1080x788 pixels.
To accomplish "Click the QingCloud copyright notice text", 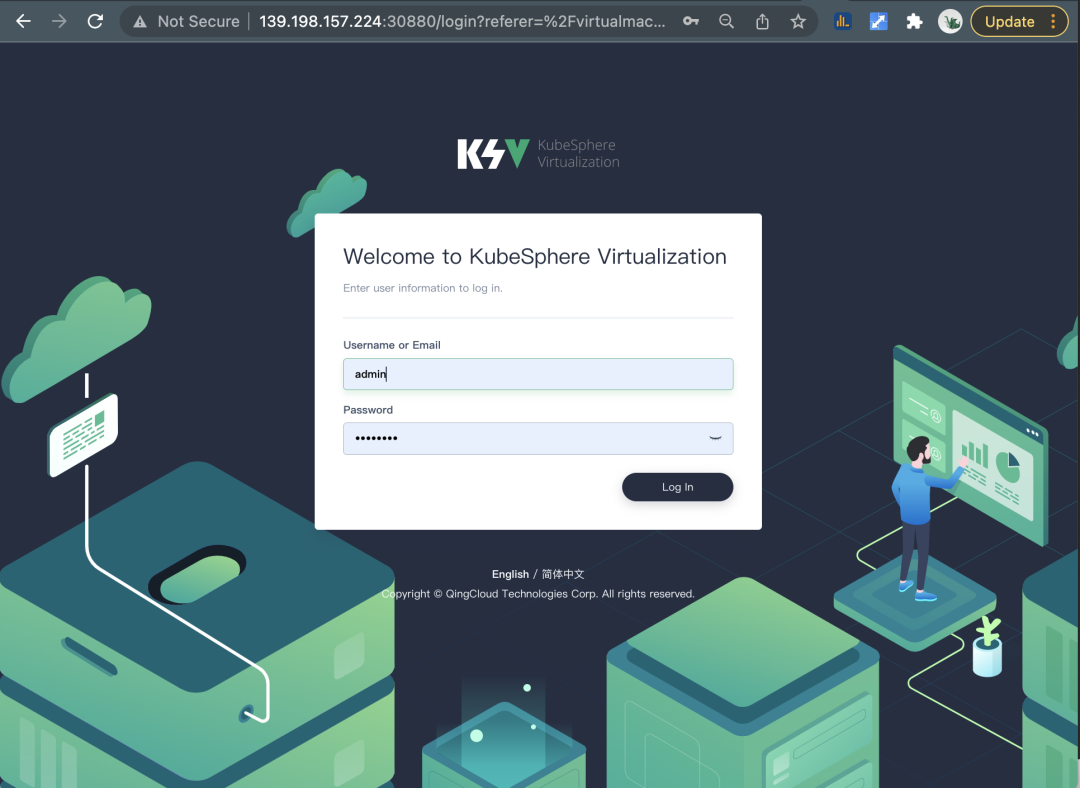I will tap(538, 594).
